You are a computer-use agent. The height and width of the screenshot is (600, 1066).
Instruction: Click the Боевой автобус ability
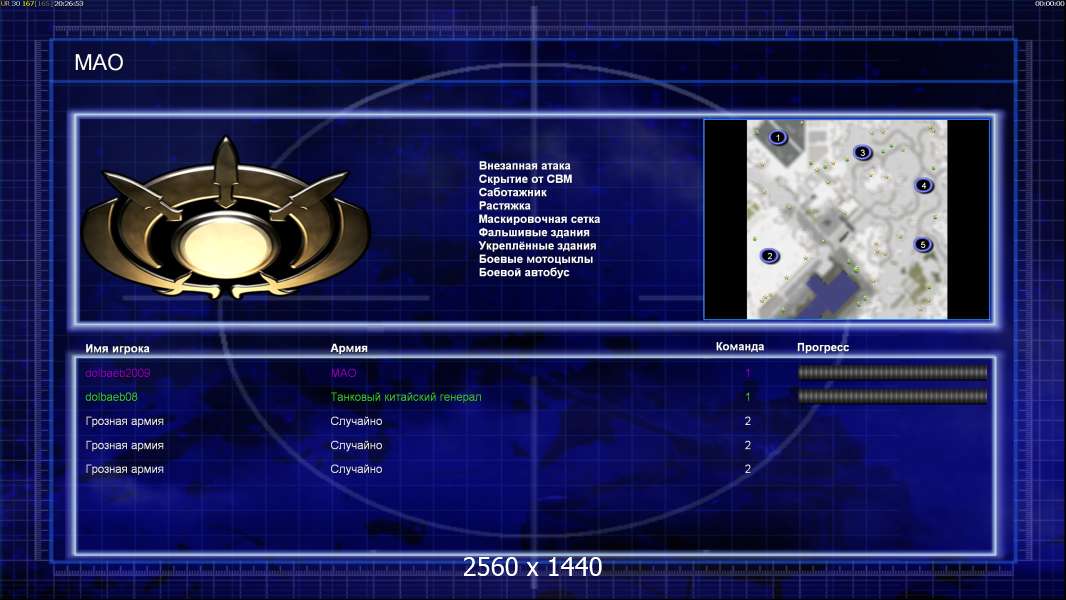(524, 272)
